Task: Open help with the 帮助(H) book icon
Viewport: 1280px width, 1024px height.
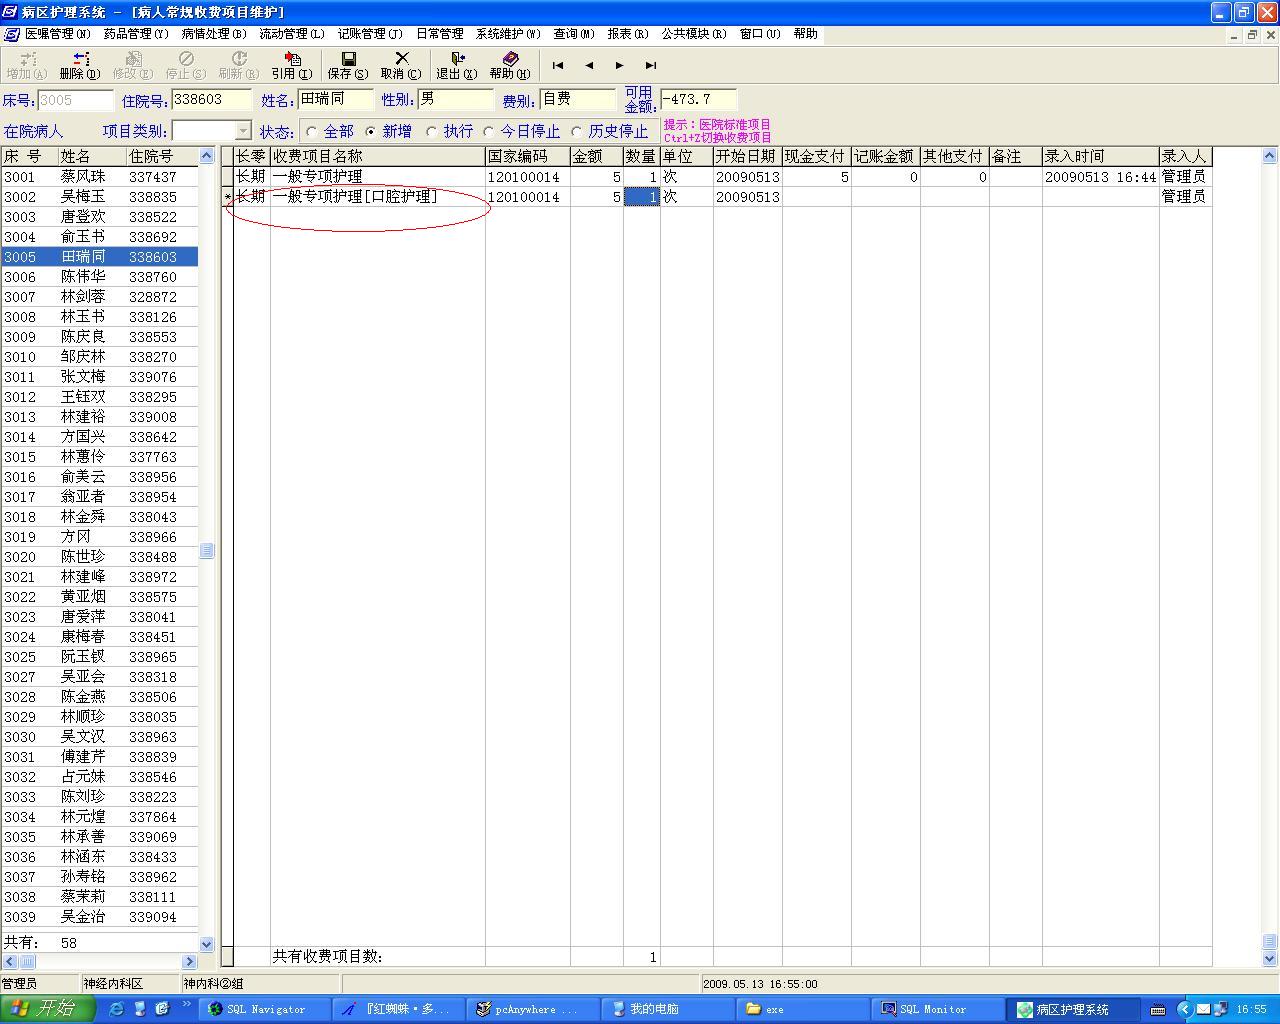Action: pyautogui.click(x=510, y=66)
